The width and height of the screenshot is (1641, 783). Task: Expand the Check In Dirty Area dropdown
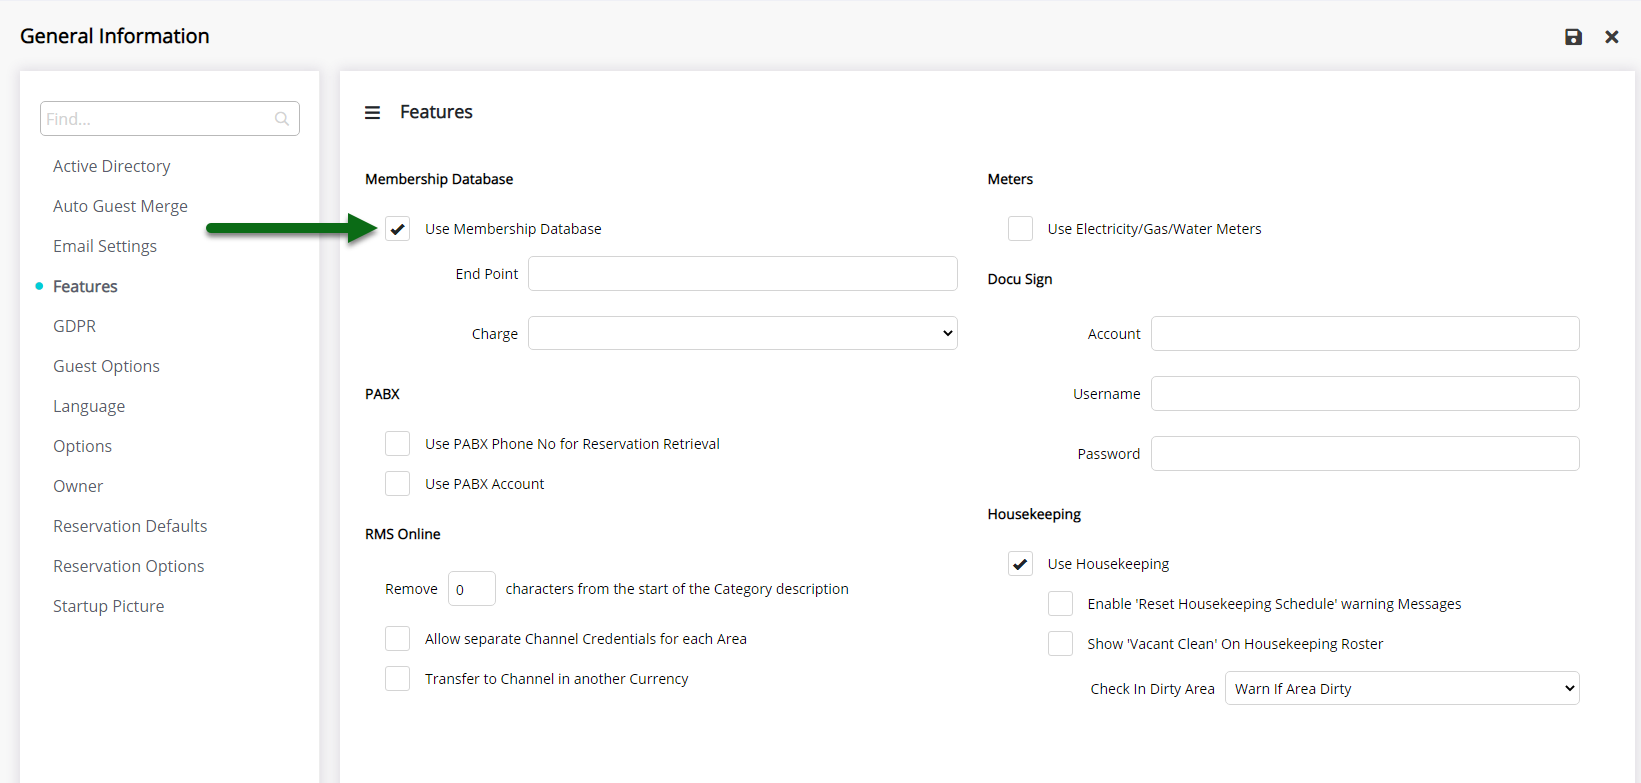(x=1402, y=688)
